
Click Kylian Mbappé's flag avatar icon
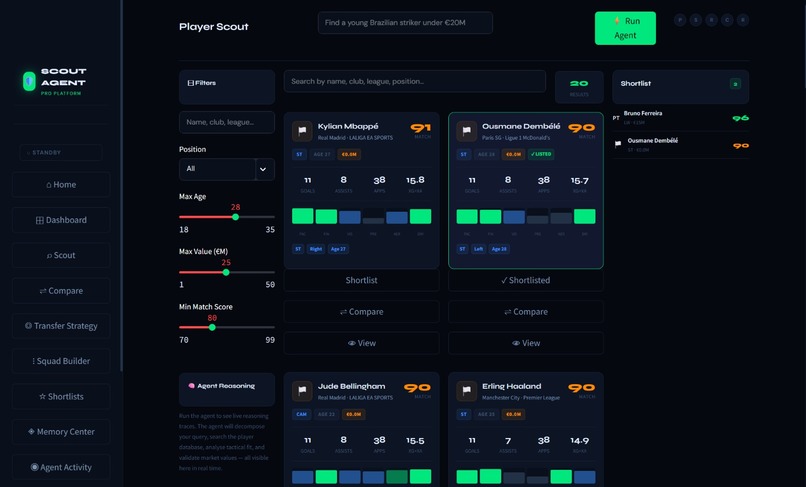click(302, 131)
